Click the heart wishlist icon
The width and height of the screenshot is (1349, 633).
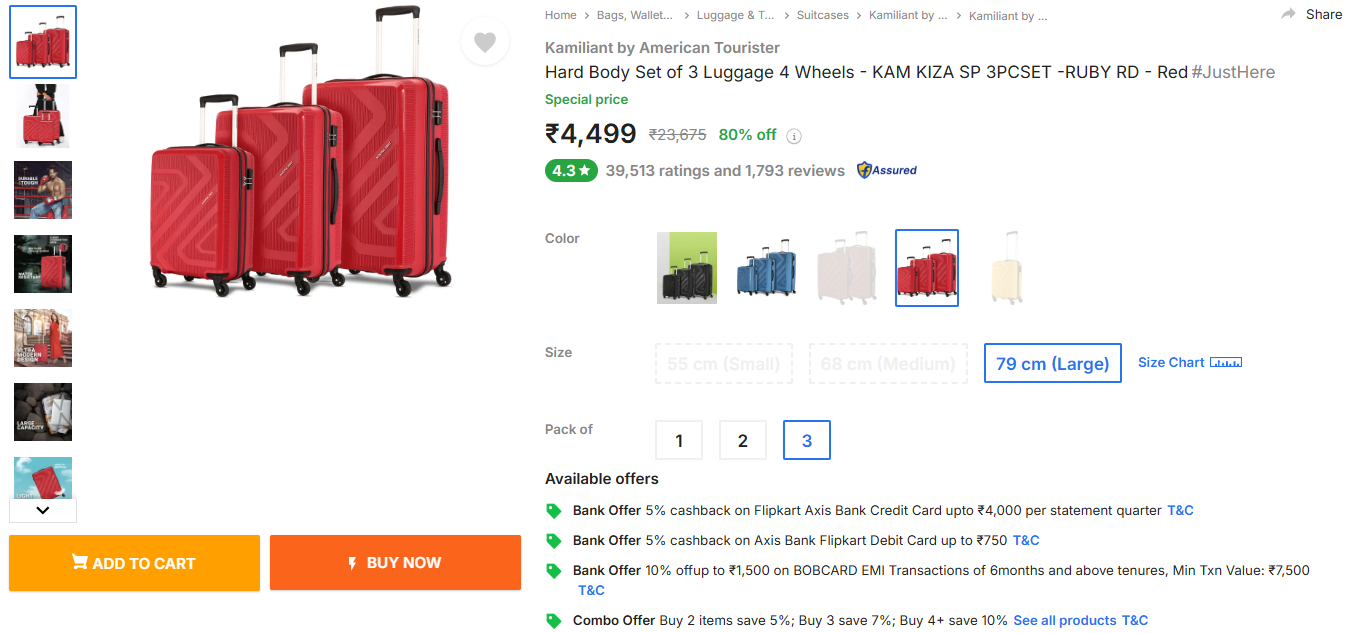[x=485, y=42]
